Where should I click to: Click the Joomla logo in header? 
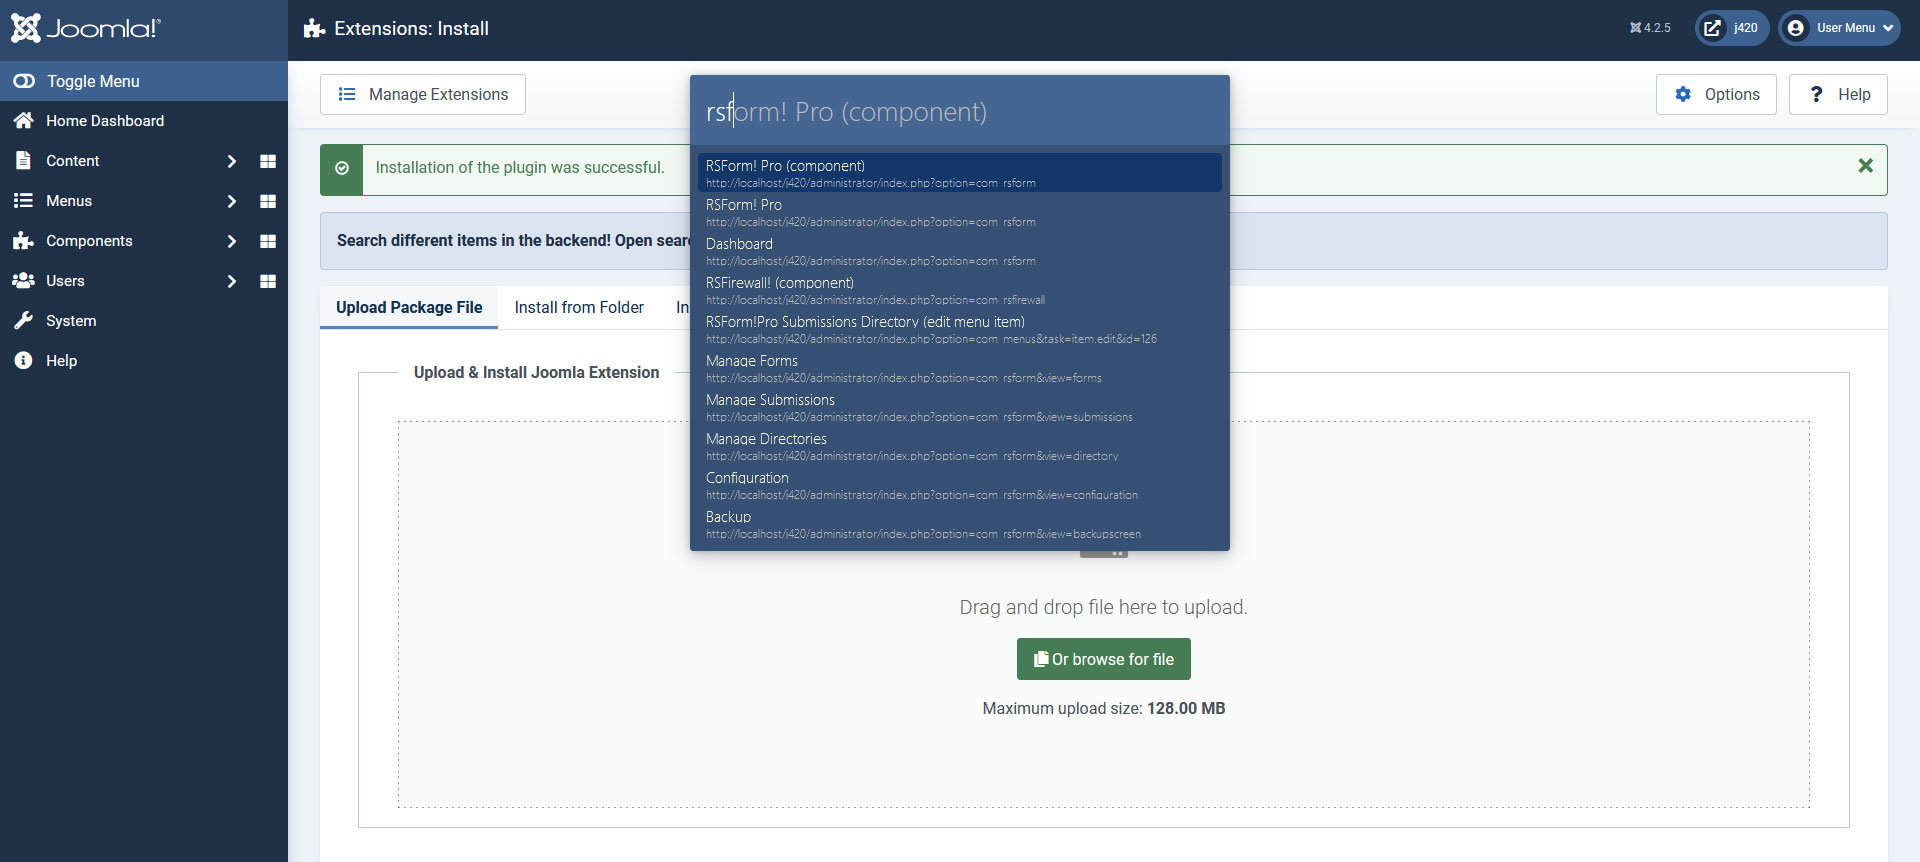[86, 28]
